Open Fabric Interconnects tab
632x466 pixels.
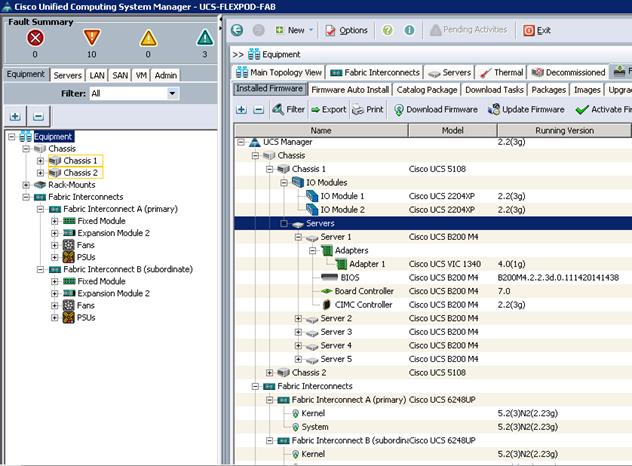375,73
